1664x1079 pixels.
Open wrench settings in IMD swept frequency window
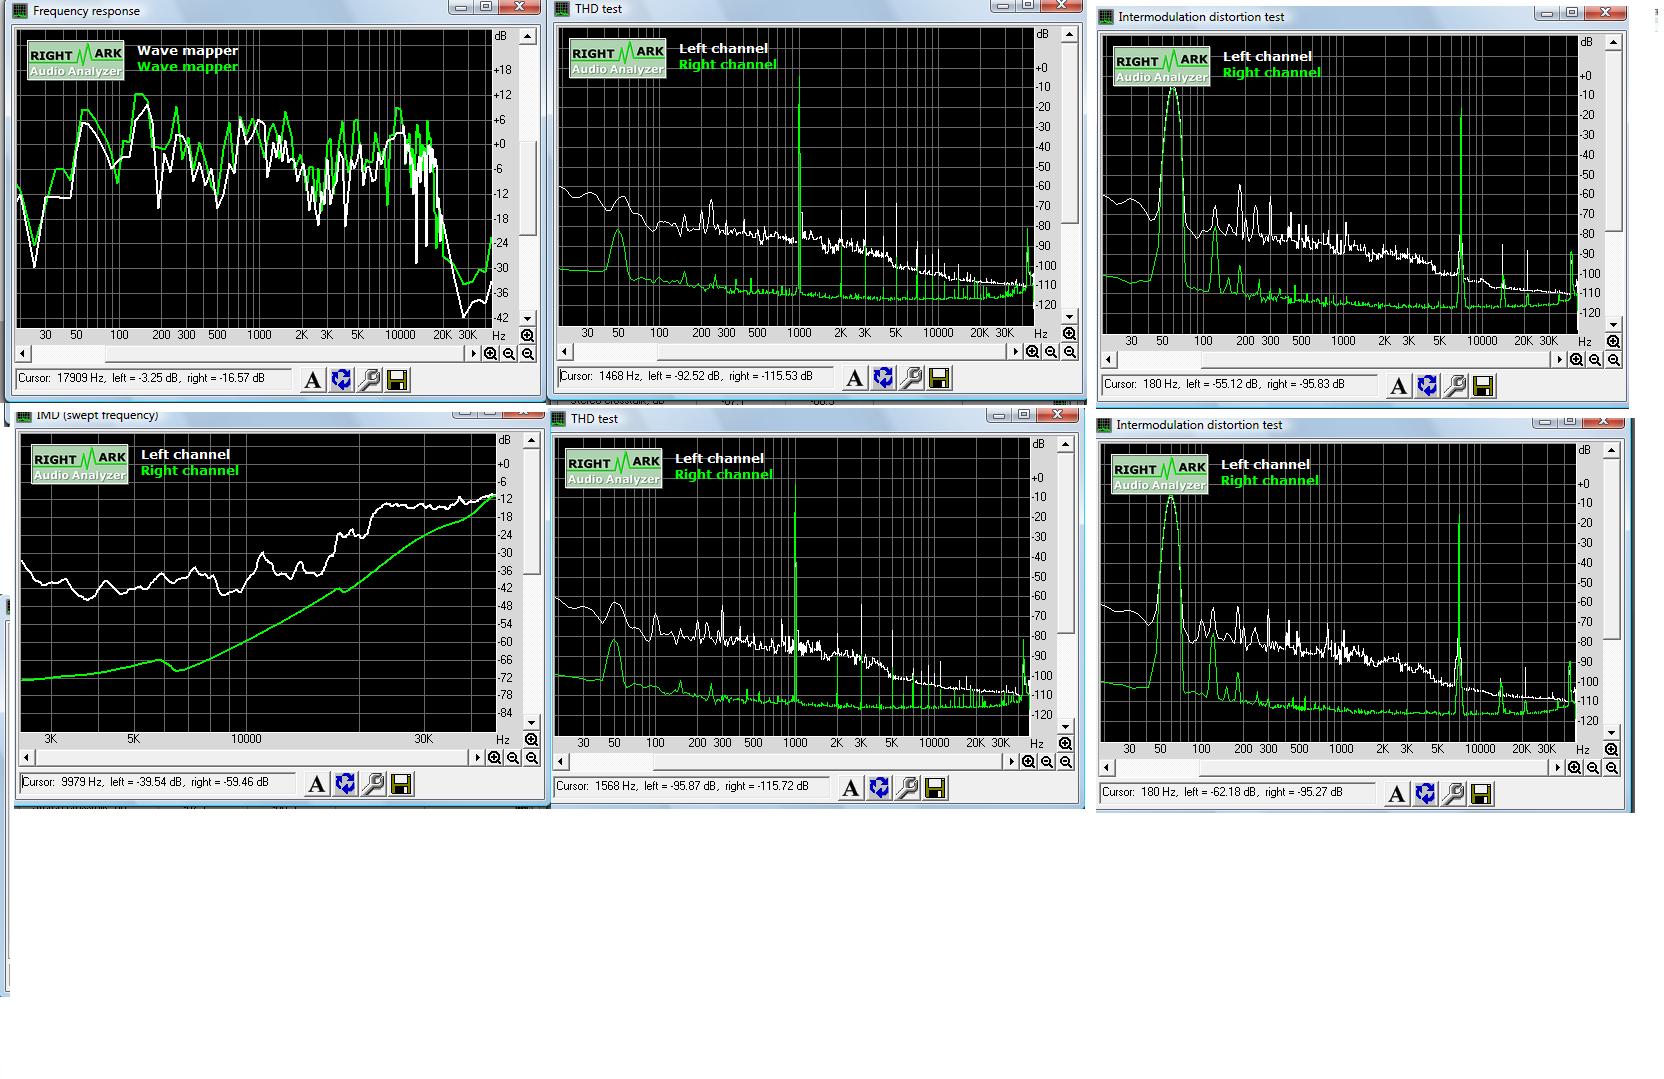373,784
